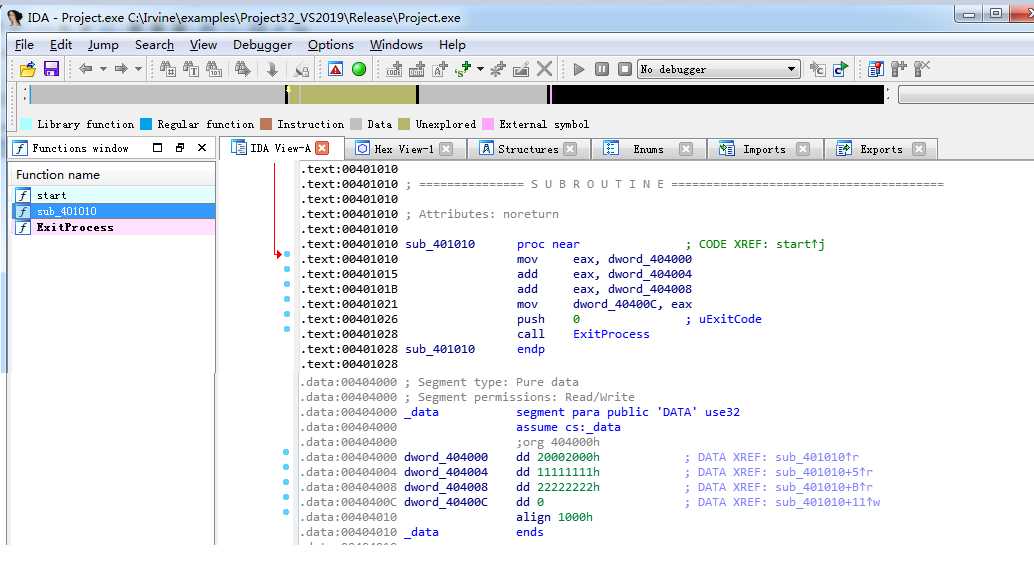Select sub_401010 in the functions list
Viewport: 1034px width, 569px height.
pyautogui.click(x=113, y=211)
